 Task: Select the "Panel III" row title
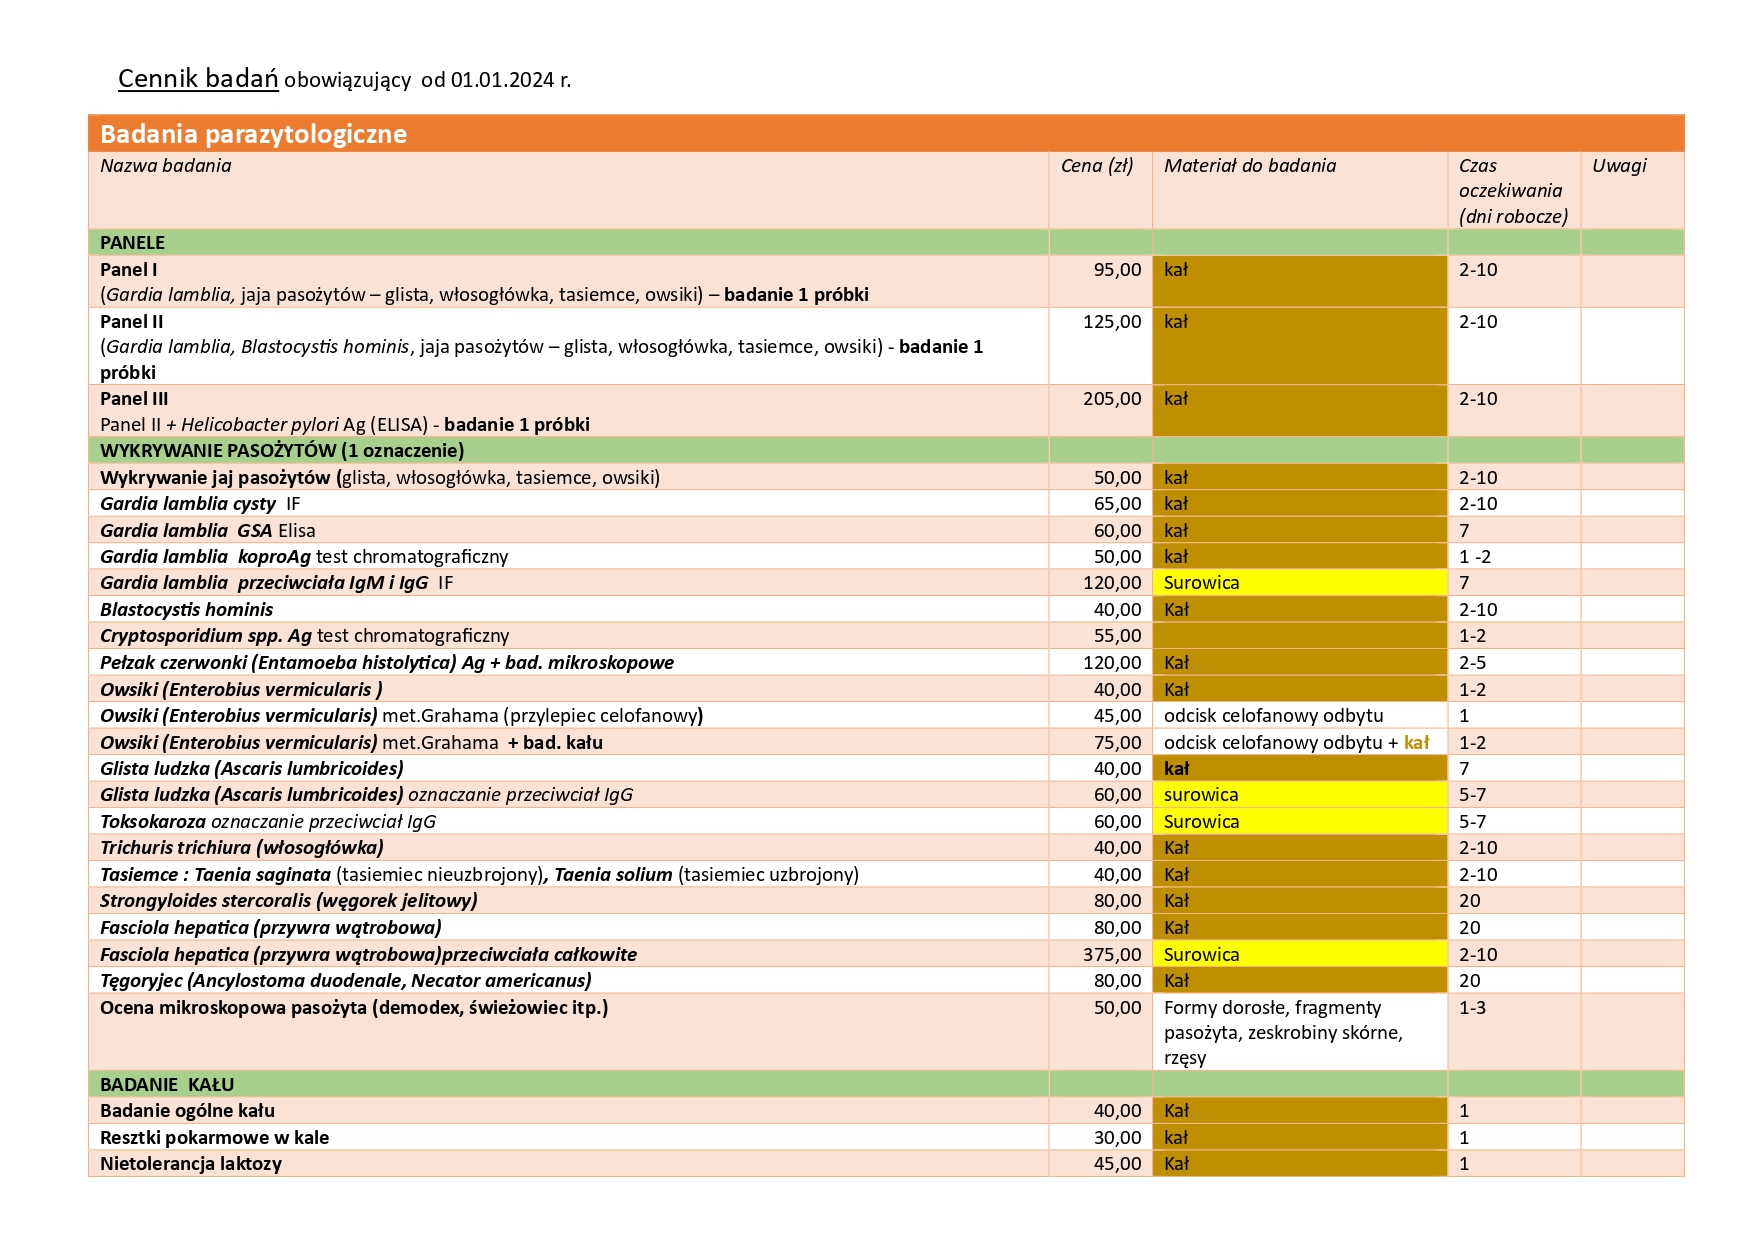[134, 399]
